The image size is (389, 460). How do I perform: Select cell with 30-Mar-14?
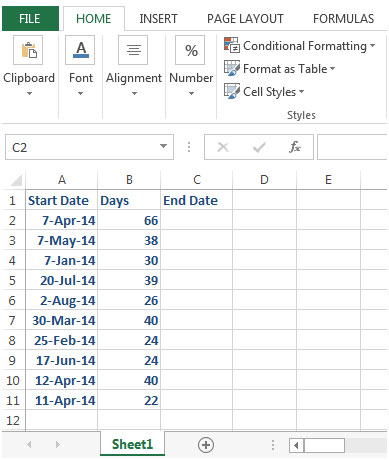pos(62,320)
